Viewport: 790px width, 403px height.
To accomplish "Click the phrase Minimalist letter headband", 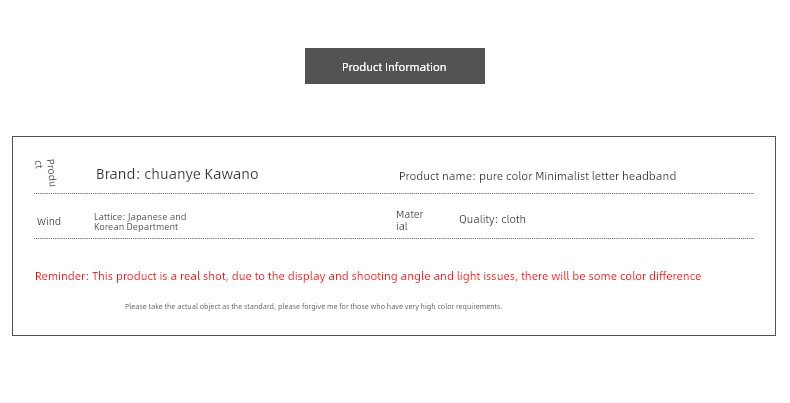I will 606,176.
